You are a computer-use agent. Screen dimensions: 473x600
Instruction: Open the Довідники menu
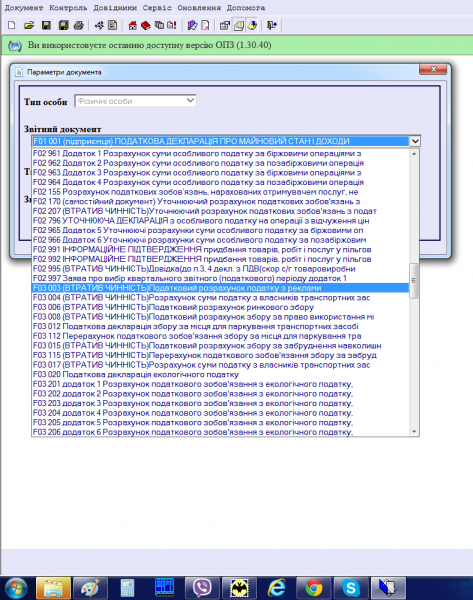pos(115,8)
